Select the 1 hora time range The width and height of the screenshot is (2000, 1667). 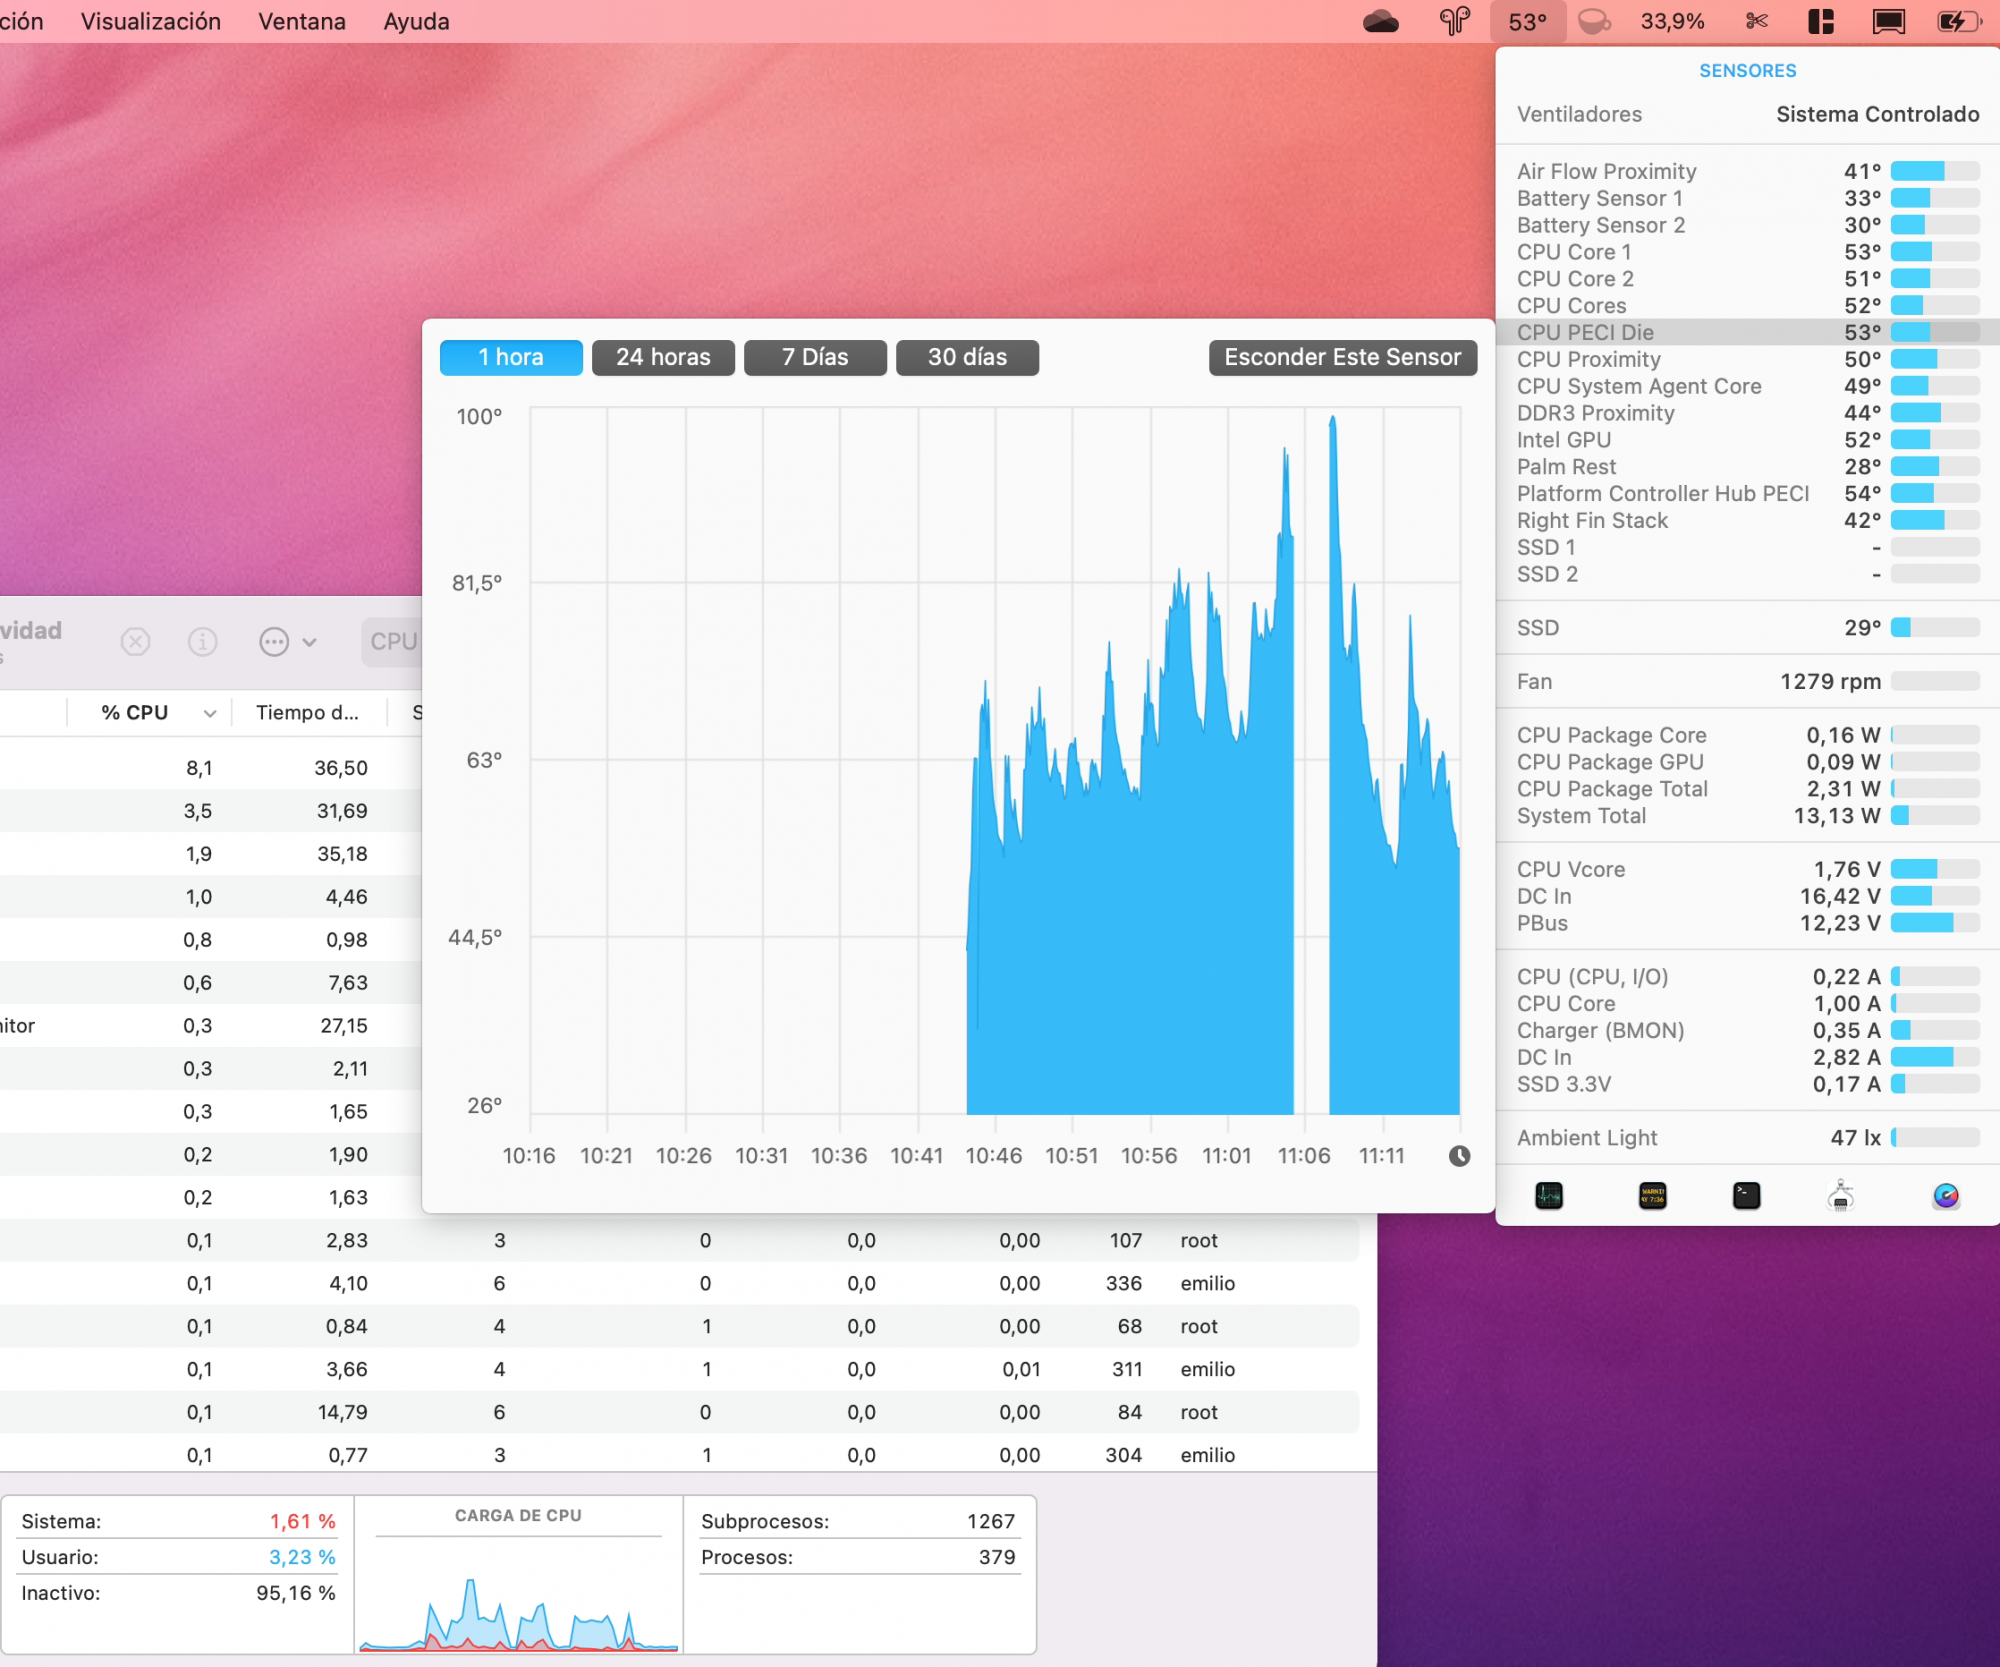coord(511,357)
